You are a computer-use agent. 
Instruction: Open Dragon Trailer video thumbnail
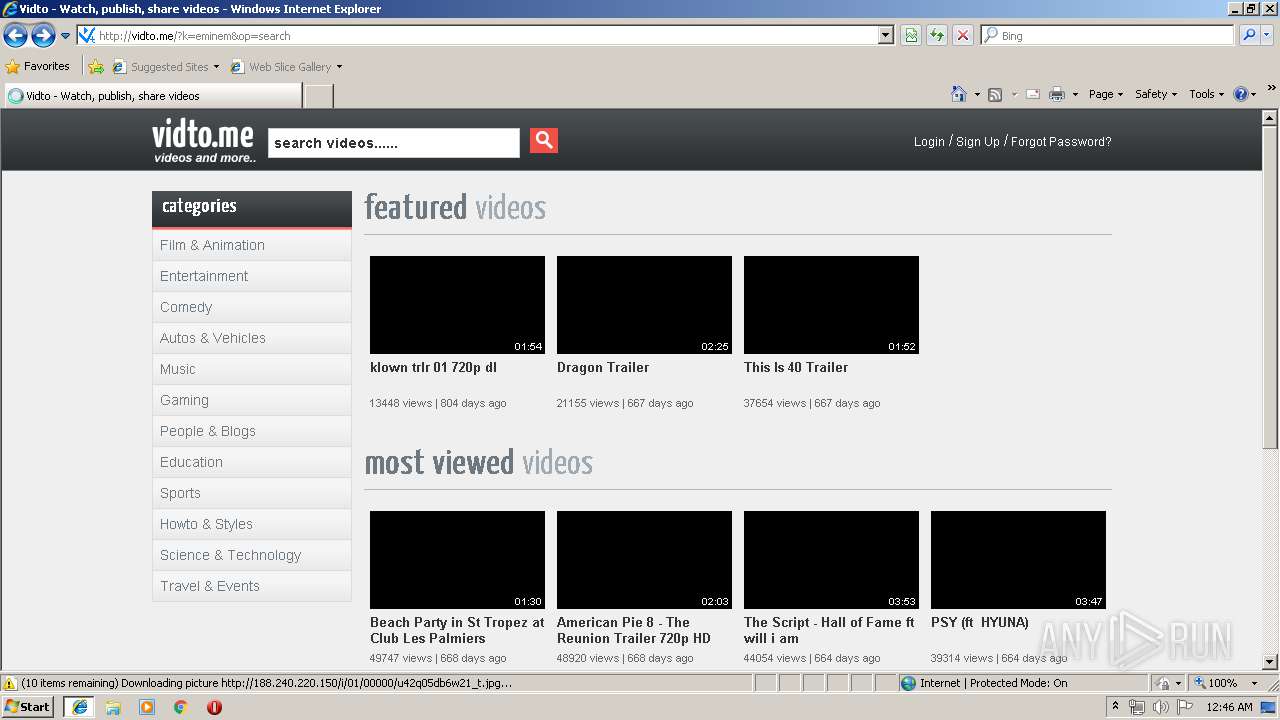pos(644,305)
